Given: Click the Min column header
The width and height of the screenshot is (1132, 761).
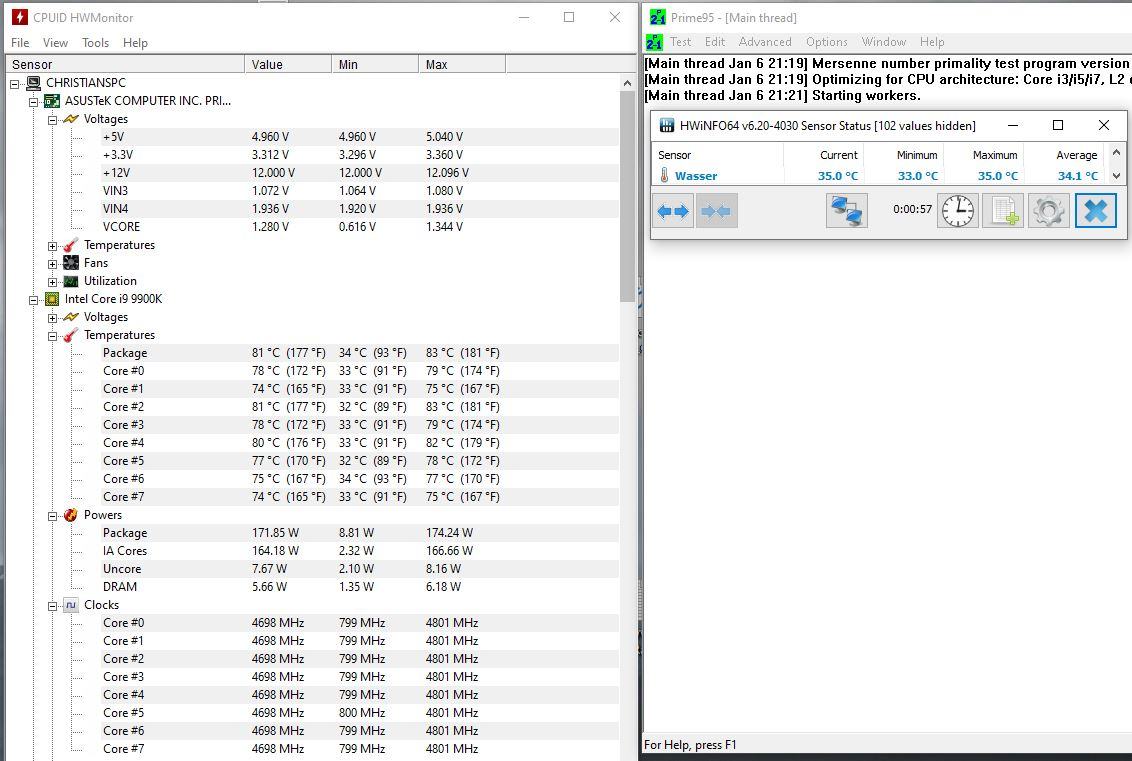Looking at the screenshot, I should 375,64.
